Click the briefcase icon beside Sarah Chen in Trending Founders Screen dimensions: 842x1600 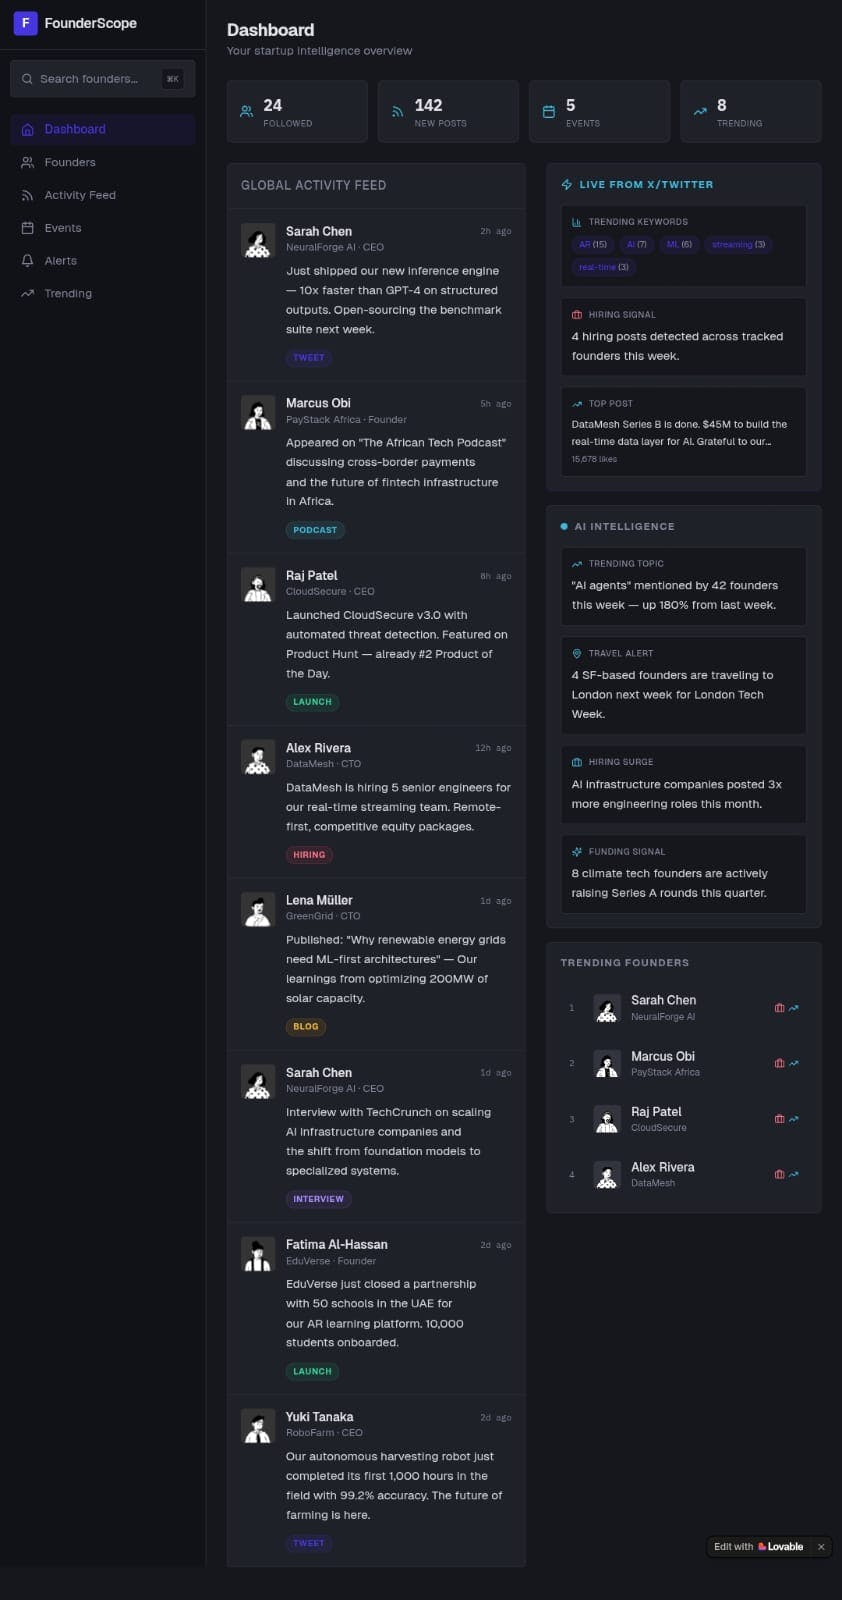[779, 1008]
